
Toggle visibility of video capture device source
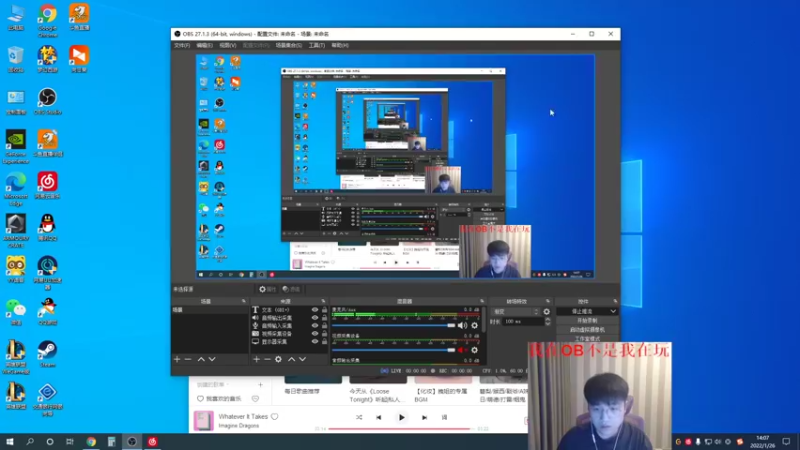[x=315, y=334]
